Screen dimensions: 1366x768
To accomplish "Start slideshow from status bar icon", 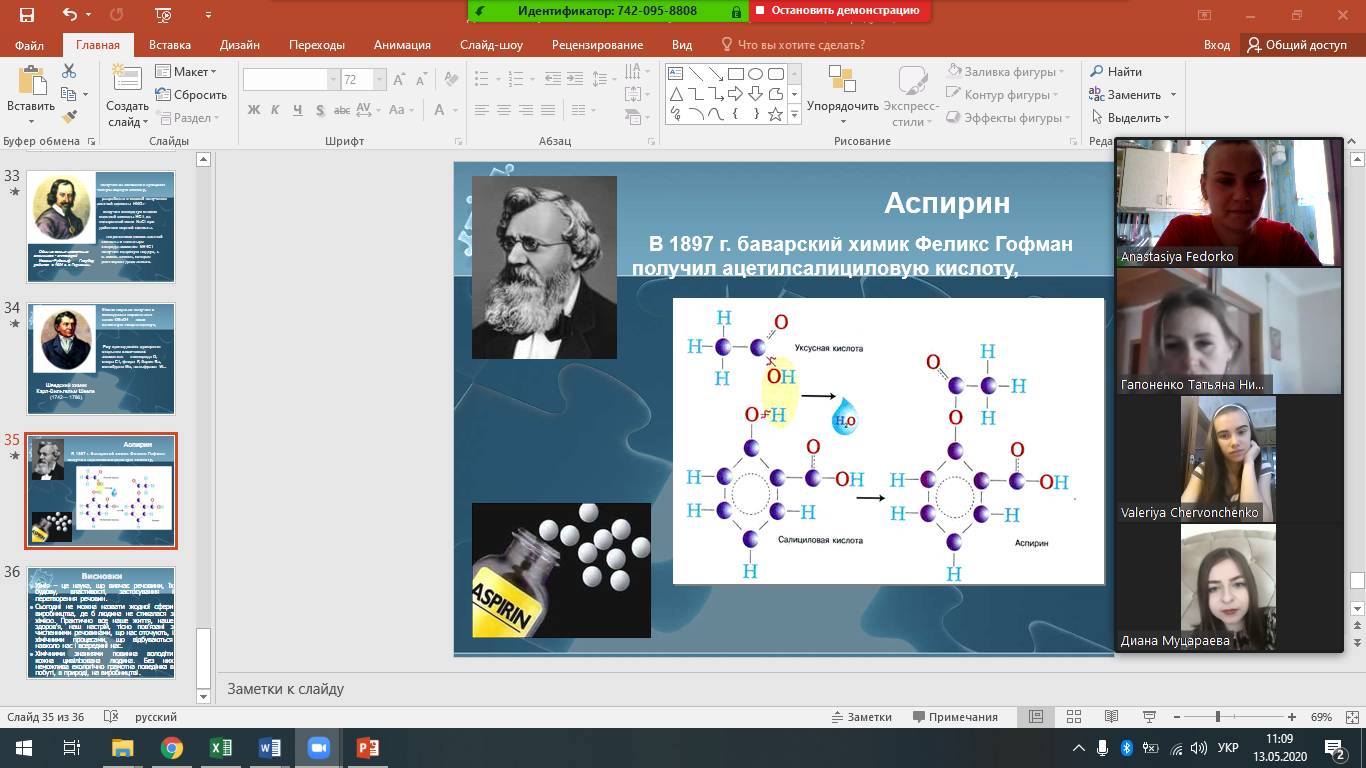I will point(1148,717).
